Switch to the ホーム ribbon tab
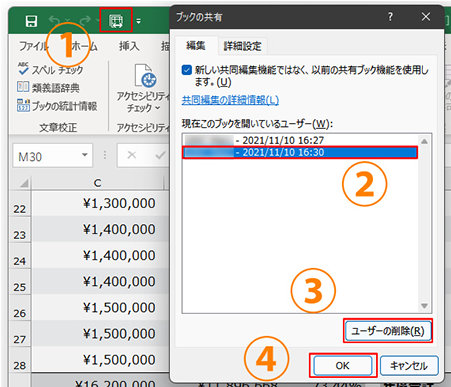The height and width of the screenshot is (387, 451). coord(85,46)
